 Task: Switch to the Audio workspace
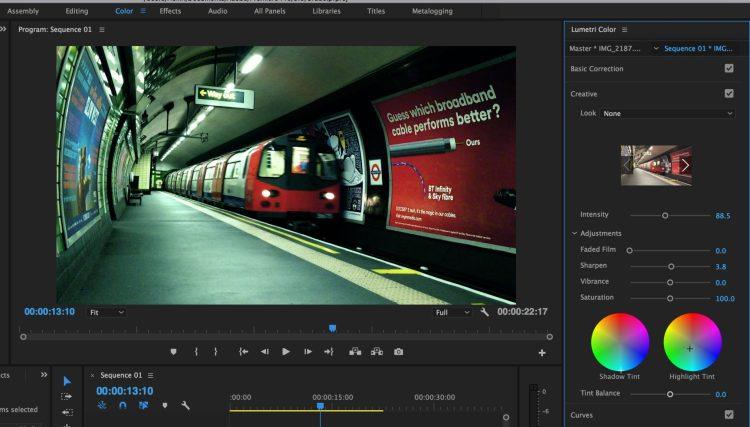pyautogui.click(x=218, y=11)
